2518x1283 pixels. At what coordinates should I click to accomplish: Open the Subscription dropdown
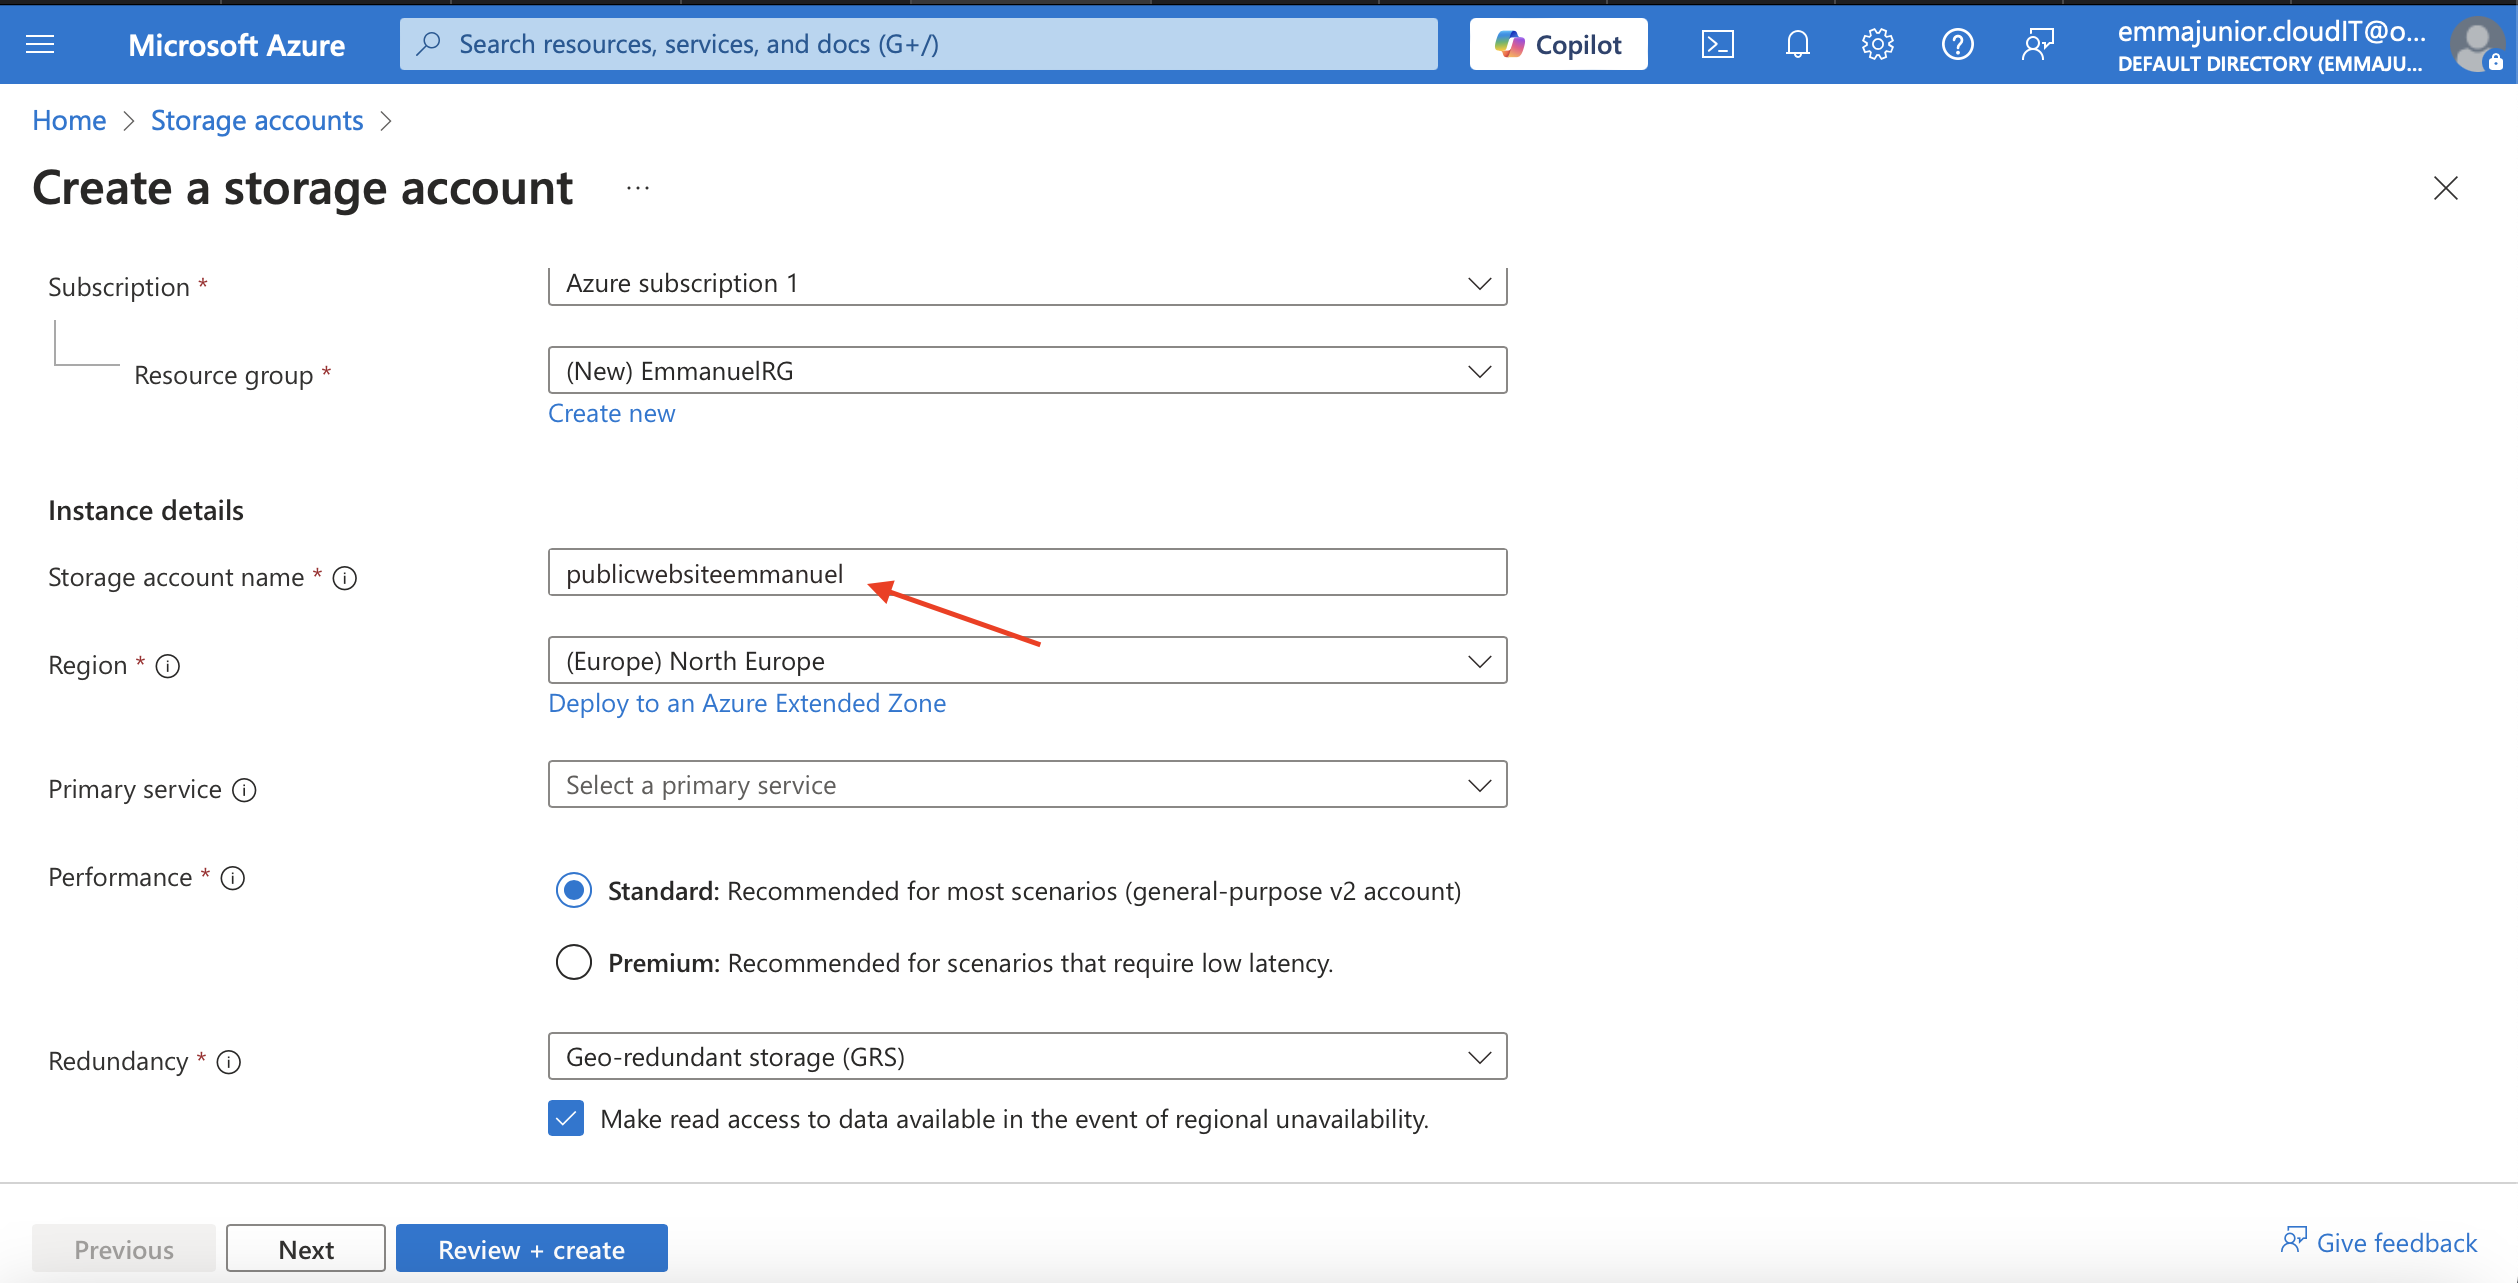tap(1027, 284)
